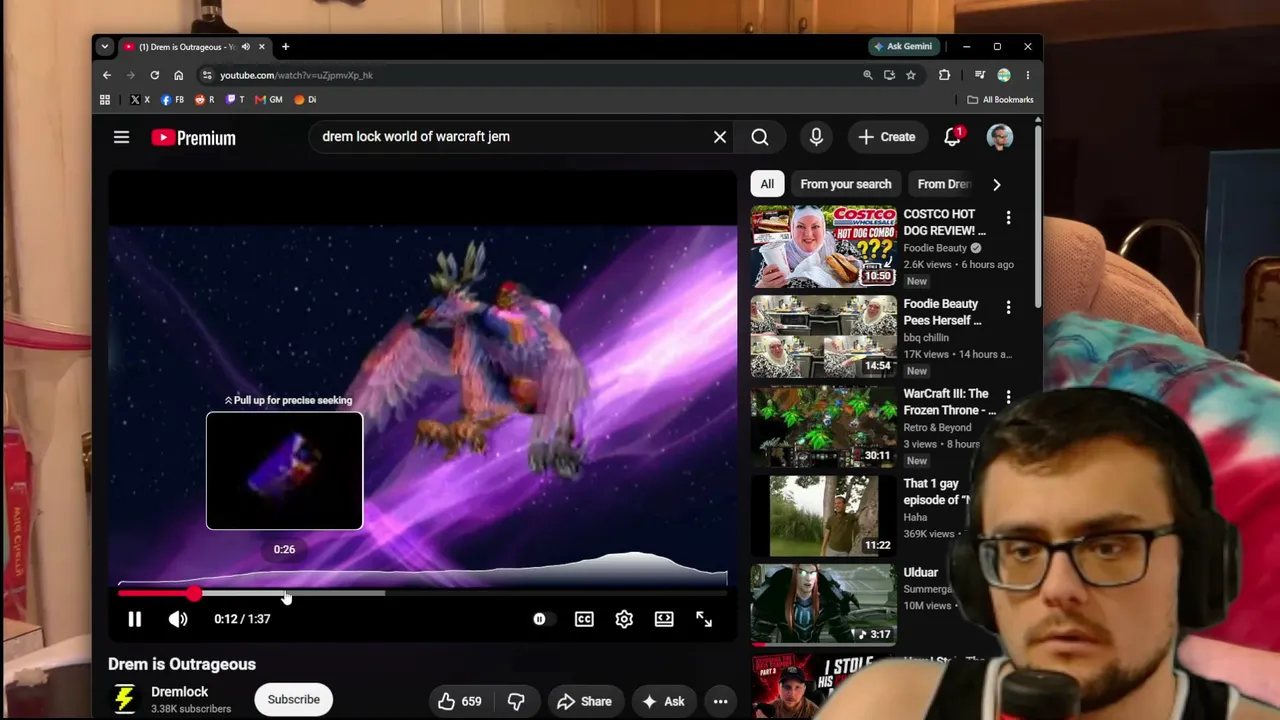This screenshot has height=720, width=1280.
Task: Open player settings gear
Action: 624,619
